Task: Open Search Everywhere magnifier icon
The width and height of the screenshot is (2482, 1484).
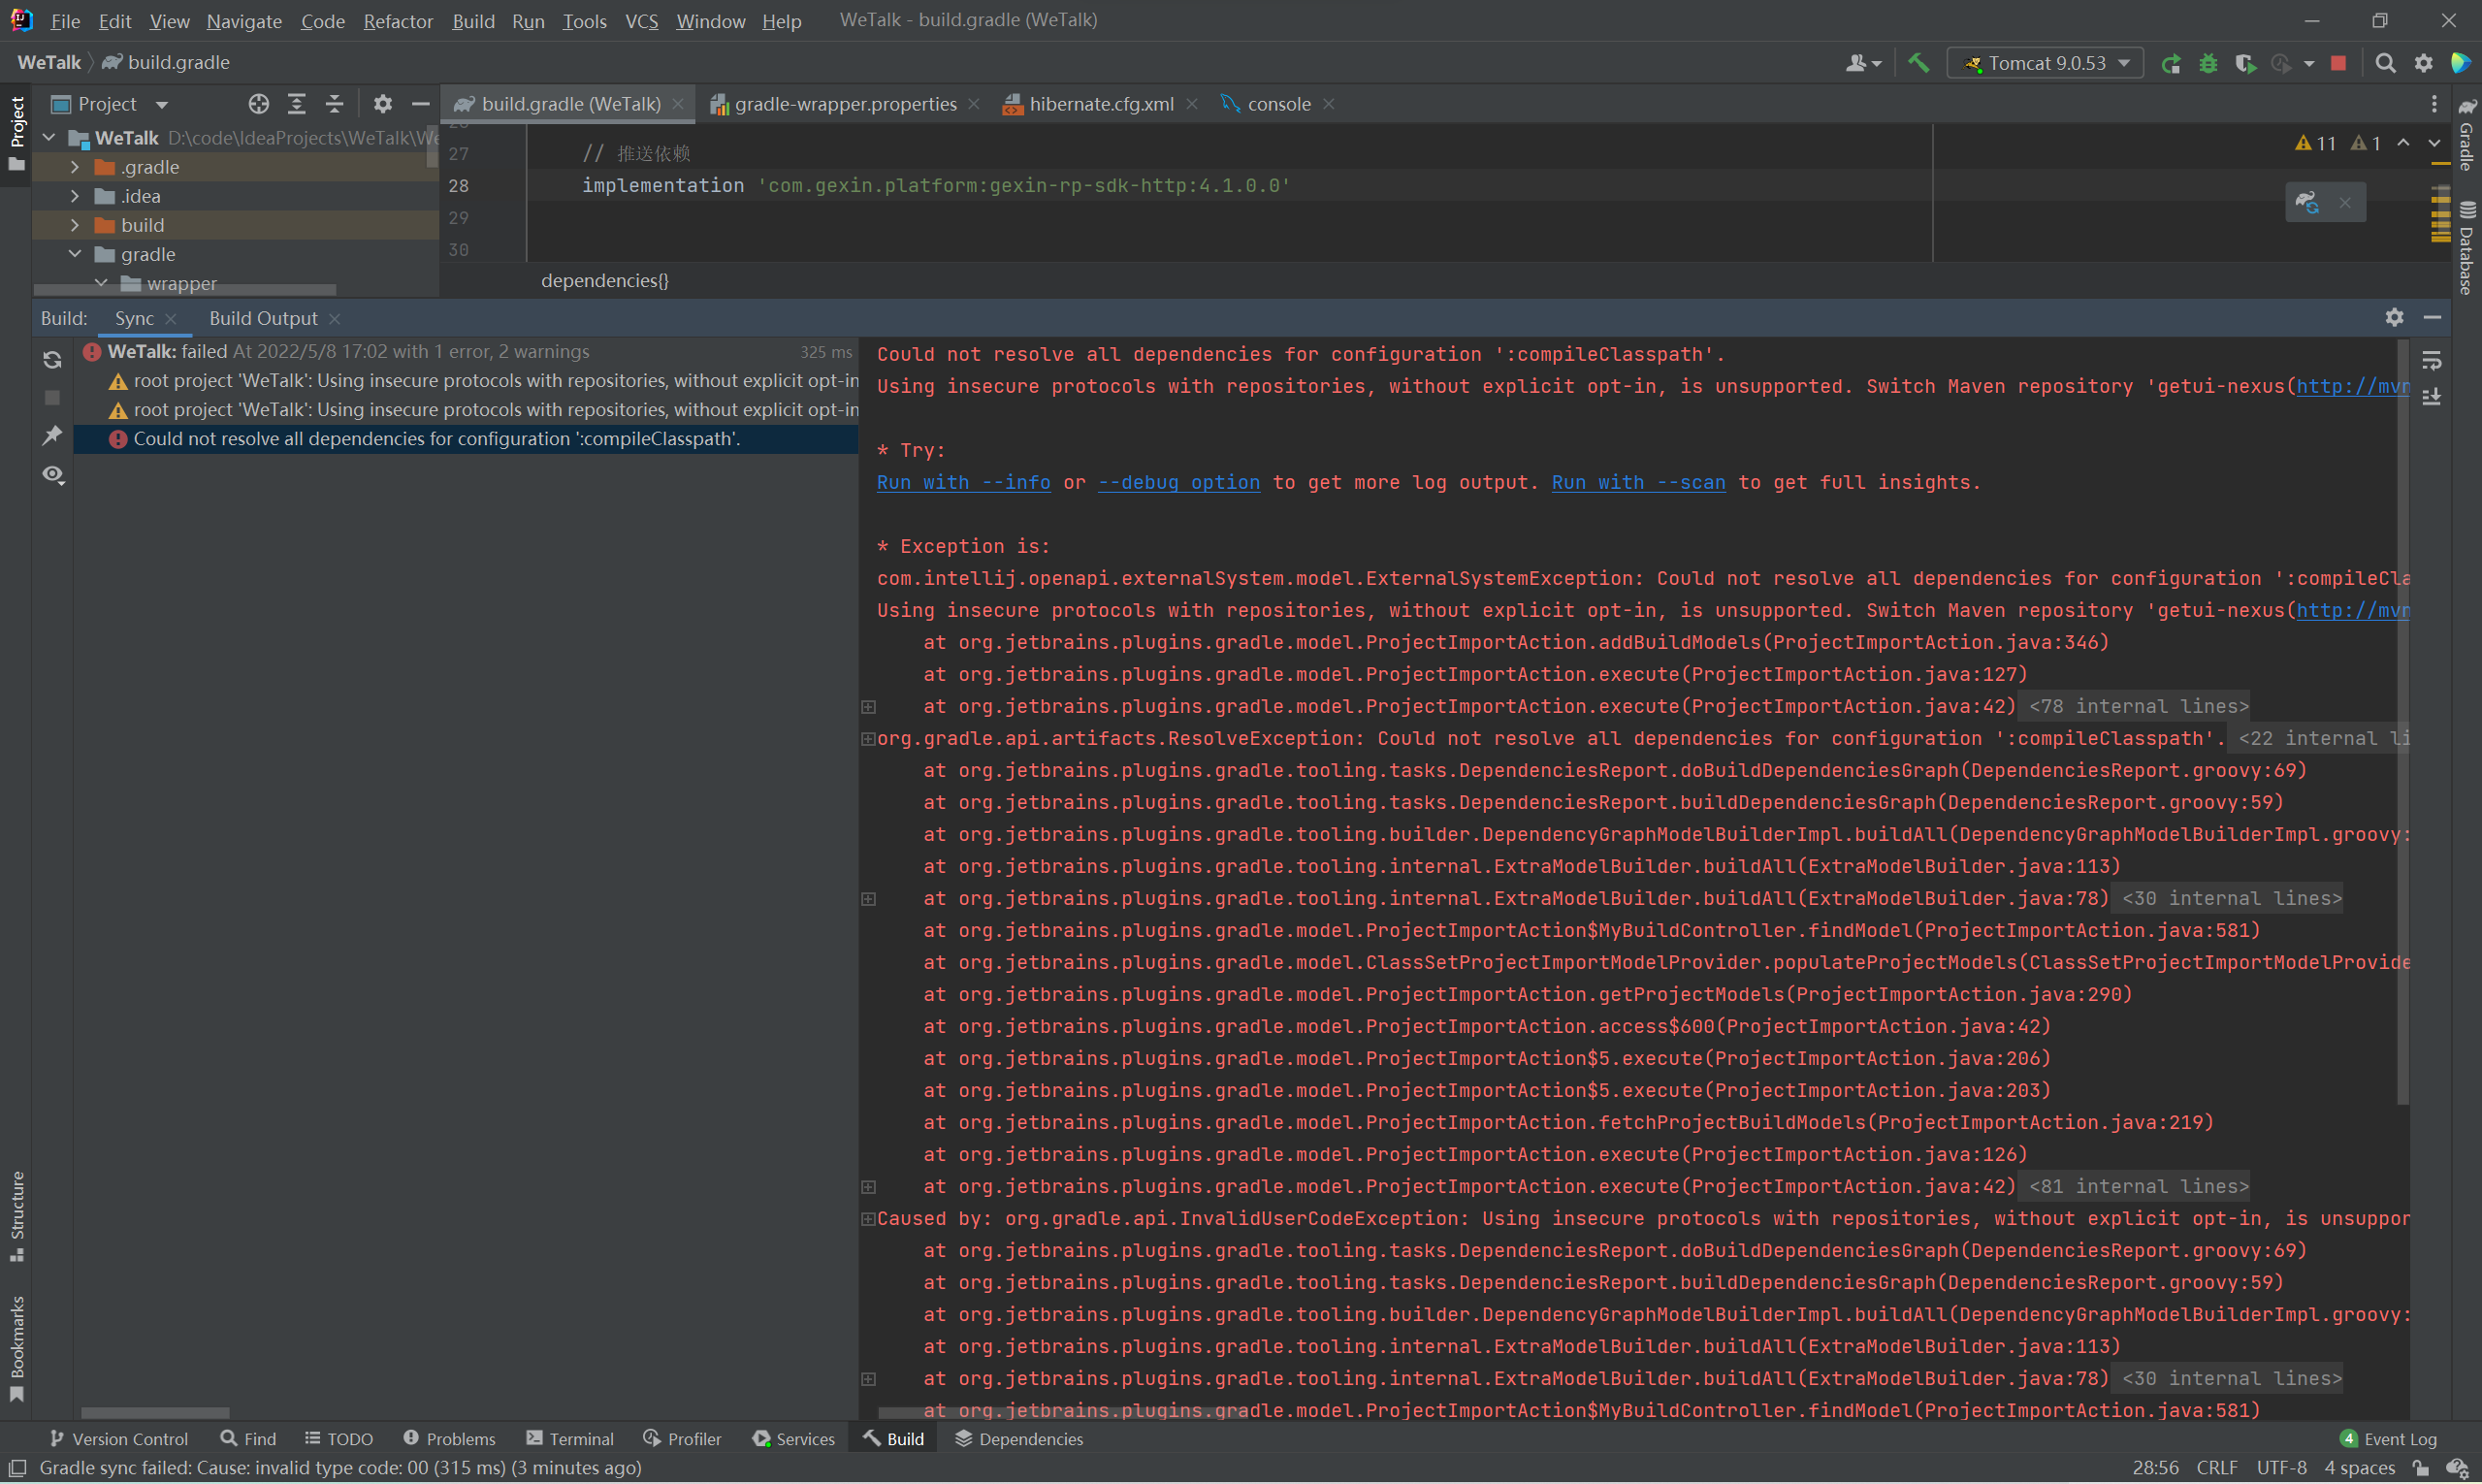Action: coord(2385,63)
